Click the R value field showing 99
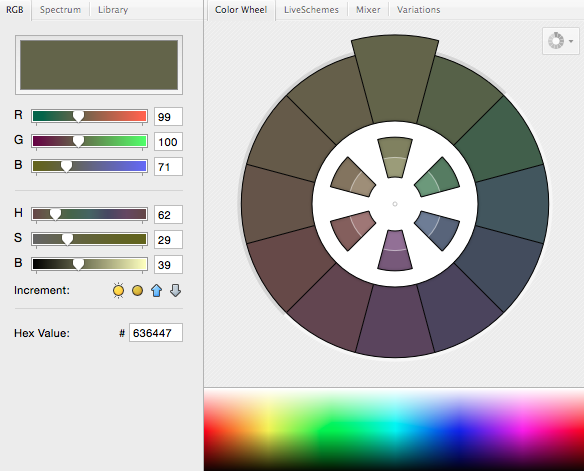584x471 pixels. click(x=168, y=117)
